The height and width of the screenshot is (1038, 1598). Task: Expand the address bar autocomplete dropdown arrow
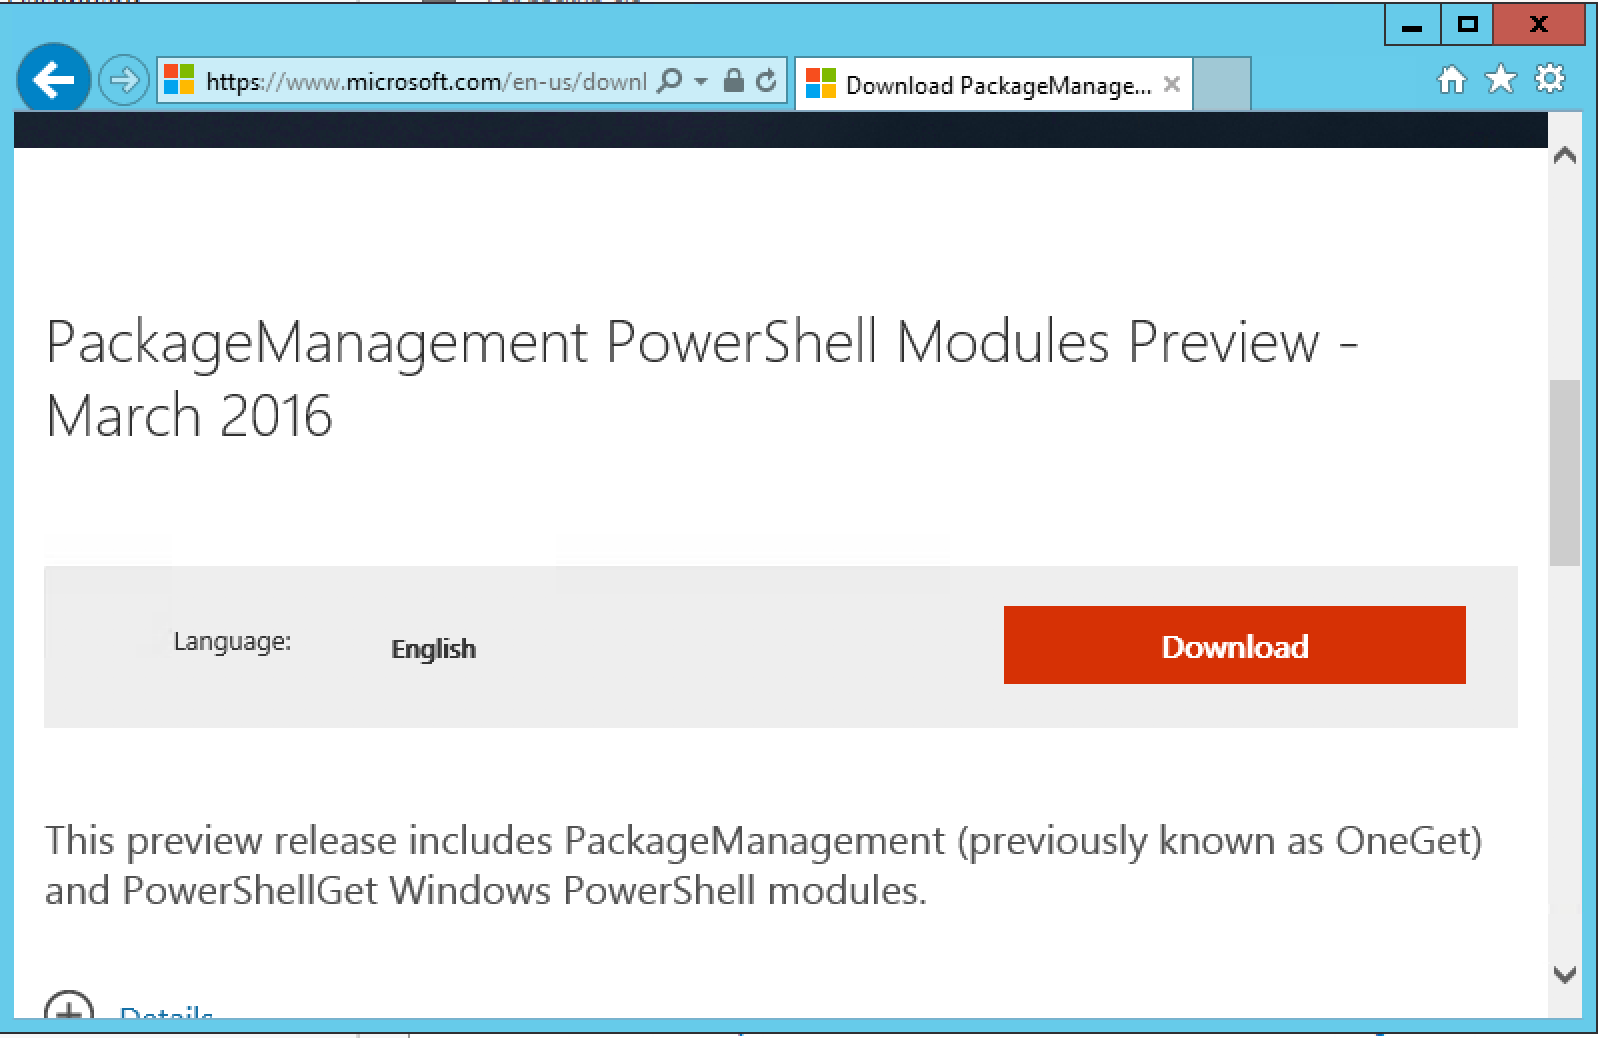700,80
